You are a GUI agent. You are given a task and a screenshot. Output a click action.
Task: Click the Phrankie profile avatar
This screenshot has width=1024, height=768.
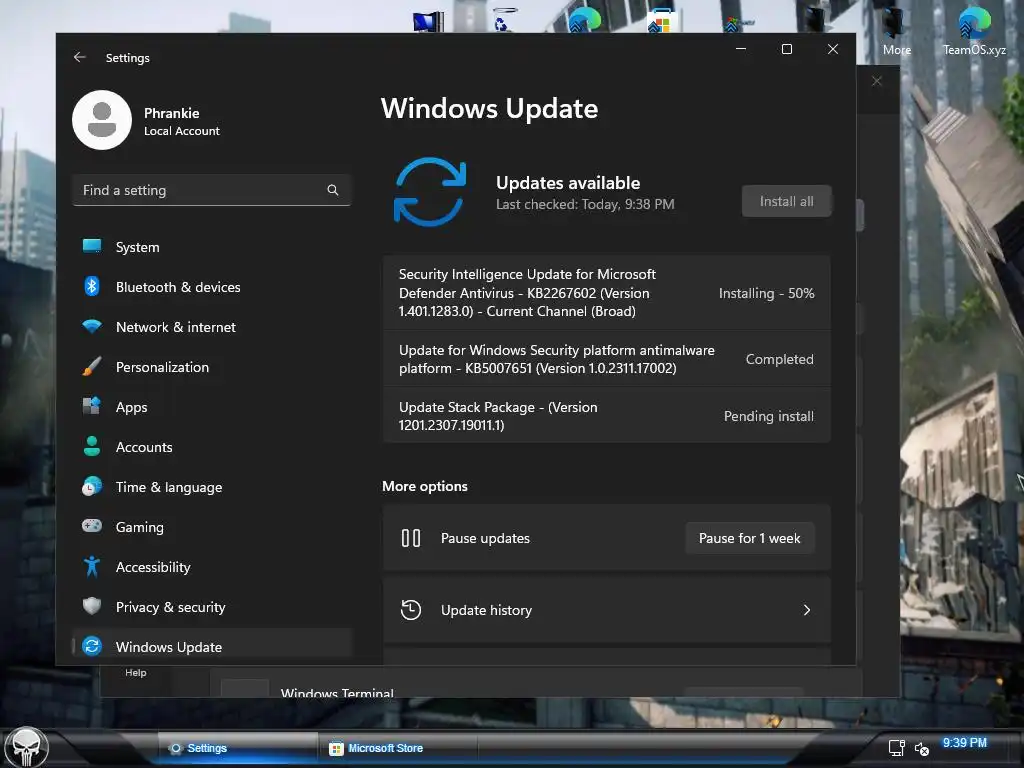(x=102, y=120)
